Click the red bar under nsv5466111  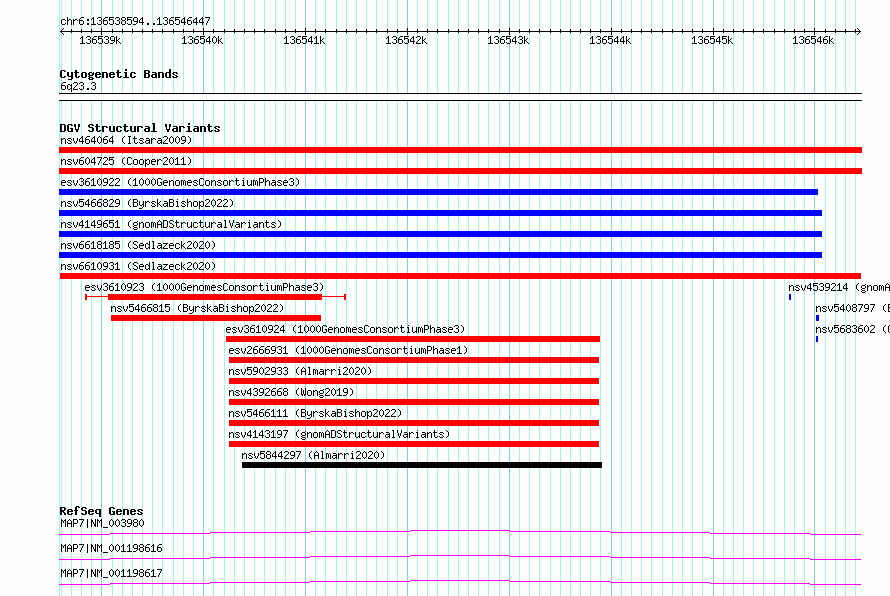click(414, 423)
